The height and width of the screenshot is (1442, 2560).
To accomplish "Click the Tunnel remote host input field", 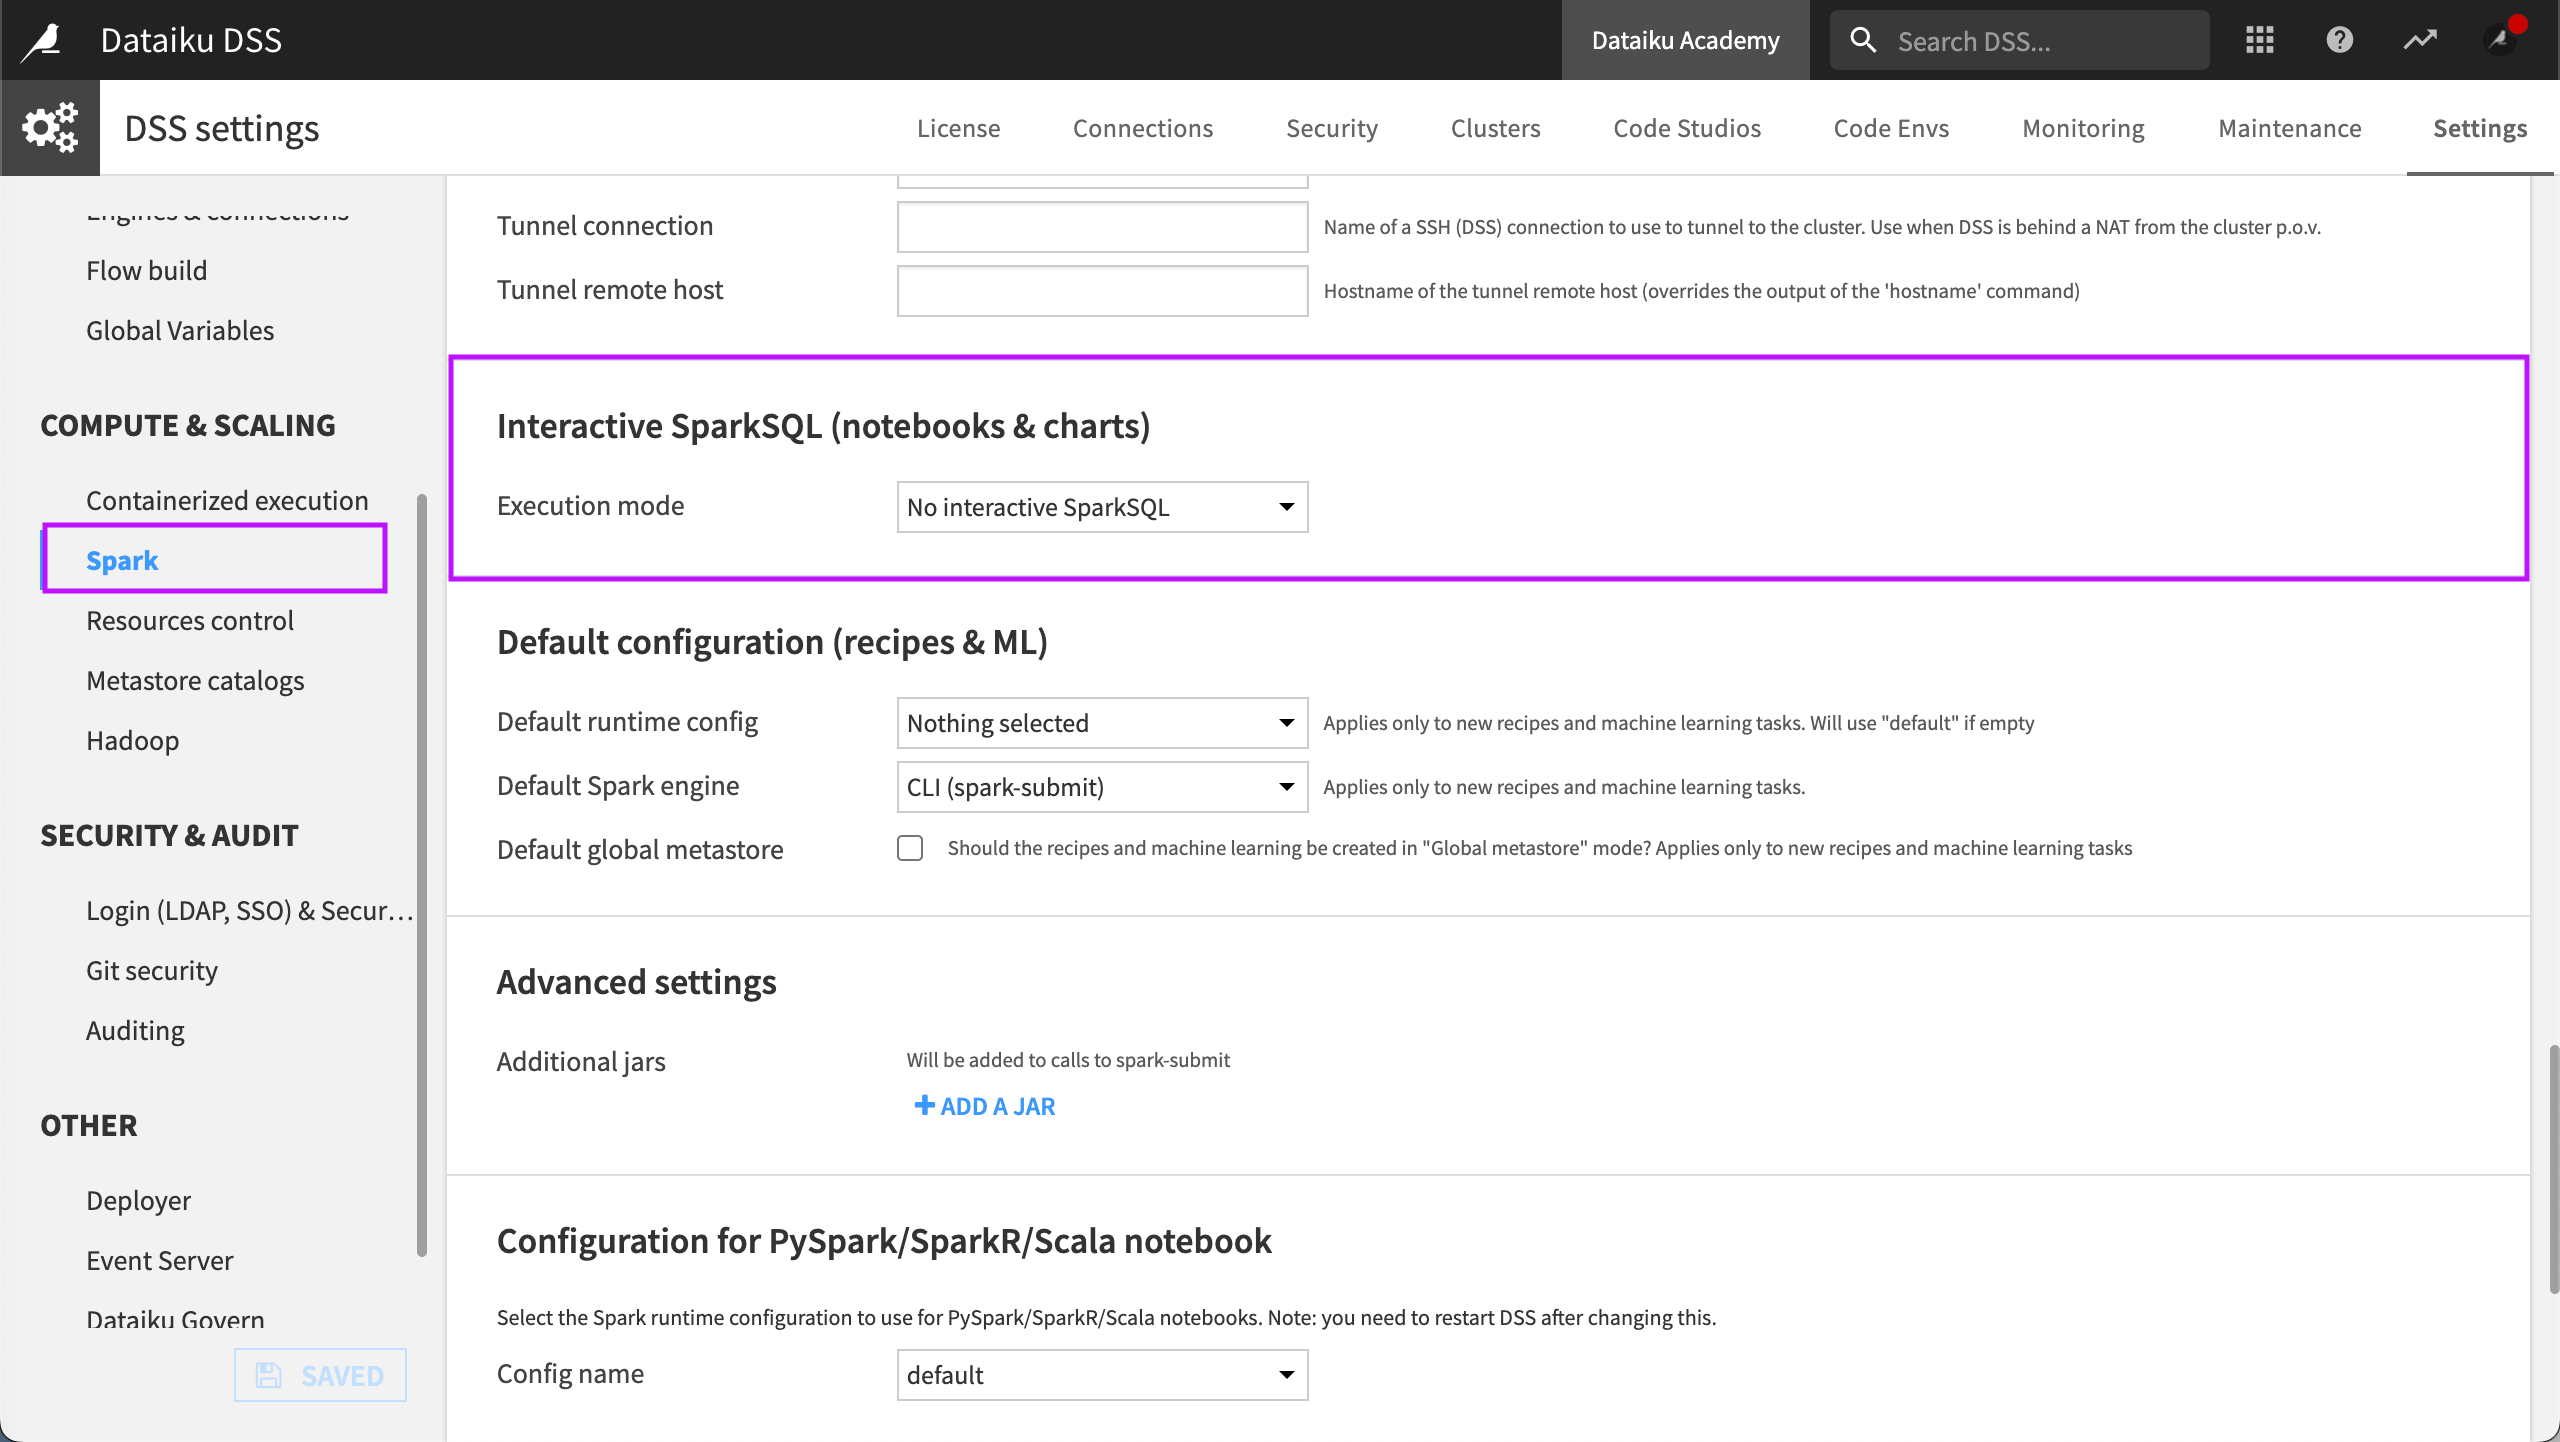I will coord(1101,290).
